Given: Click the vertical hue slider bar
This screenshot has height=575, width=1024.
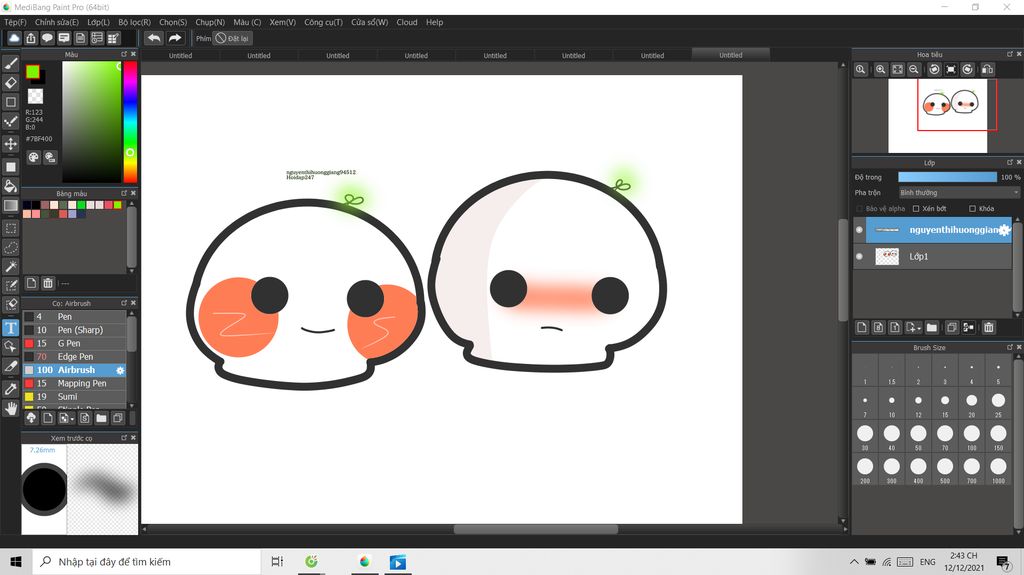Looking at the screenshot, I should [x=131, y=122].
